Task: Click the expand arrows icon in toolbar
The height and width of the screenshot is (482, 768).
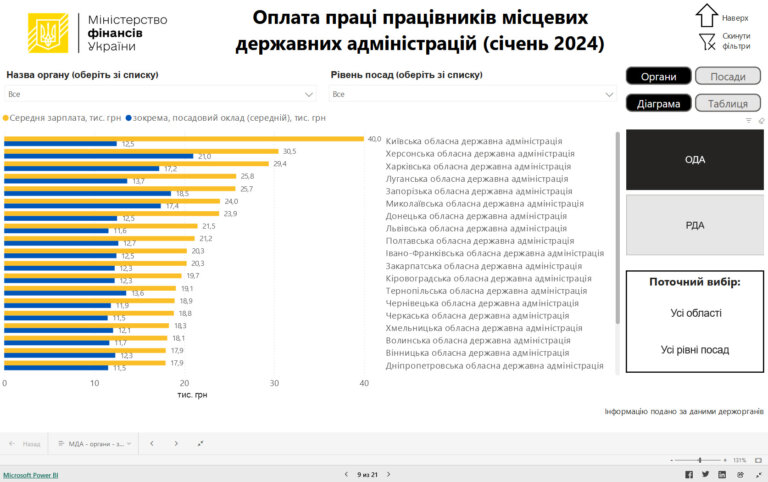Action: pos(200,443)
